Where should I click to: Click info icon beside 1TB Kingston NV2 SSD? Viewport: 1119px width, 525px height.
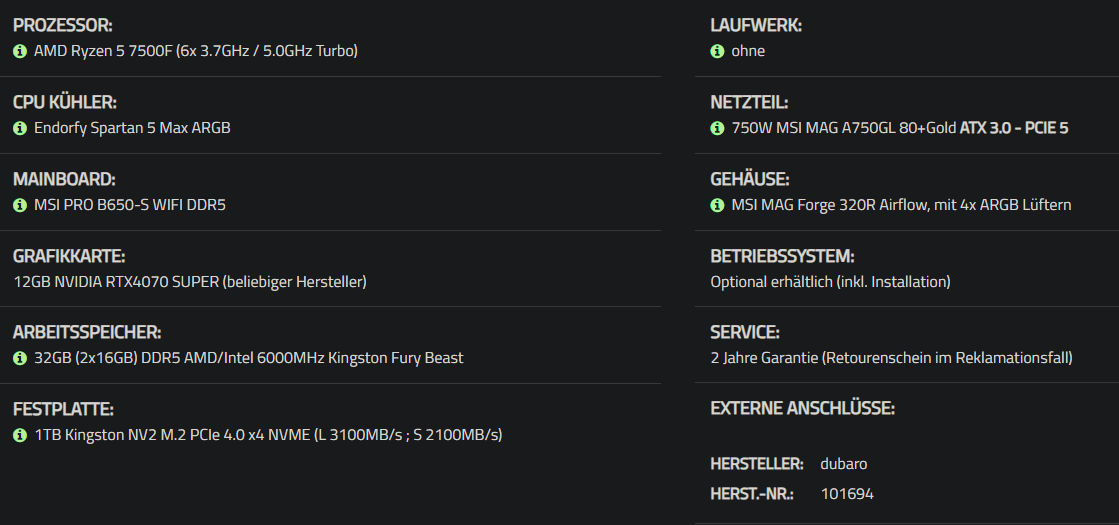click(x=20, y=435)
